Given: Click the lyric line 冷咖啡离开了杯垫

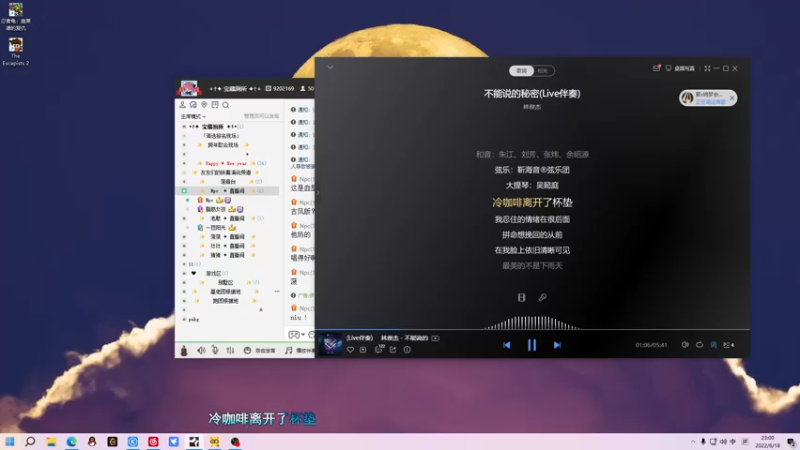Looking at the screenshot, I should click(x=532, y=203).
